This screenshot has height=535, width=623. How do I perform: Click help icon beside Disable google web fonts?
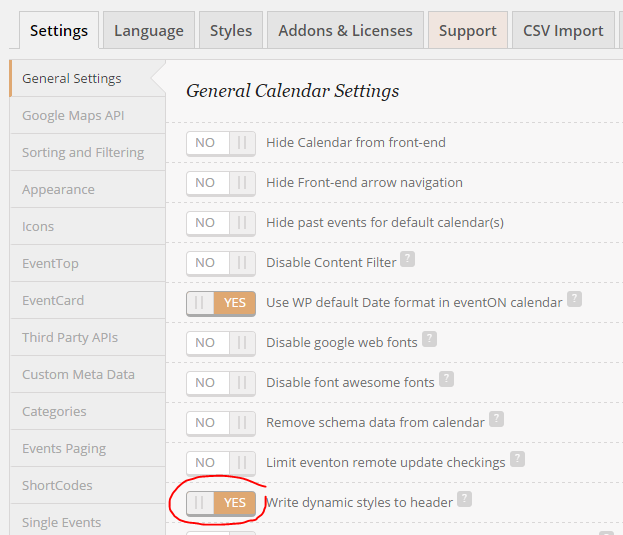(429, 339)
